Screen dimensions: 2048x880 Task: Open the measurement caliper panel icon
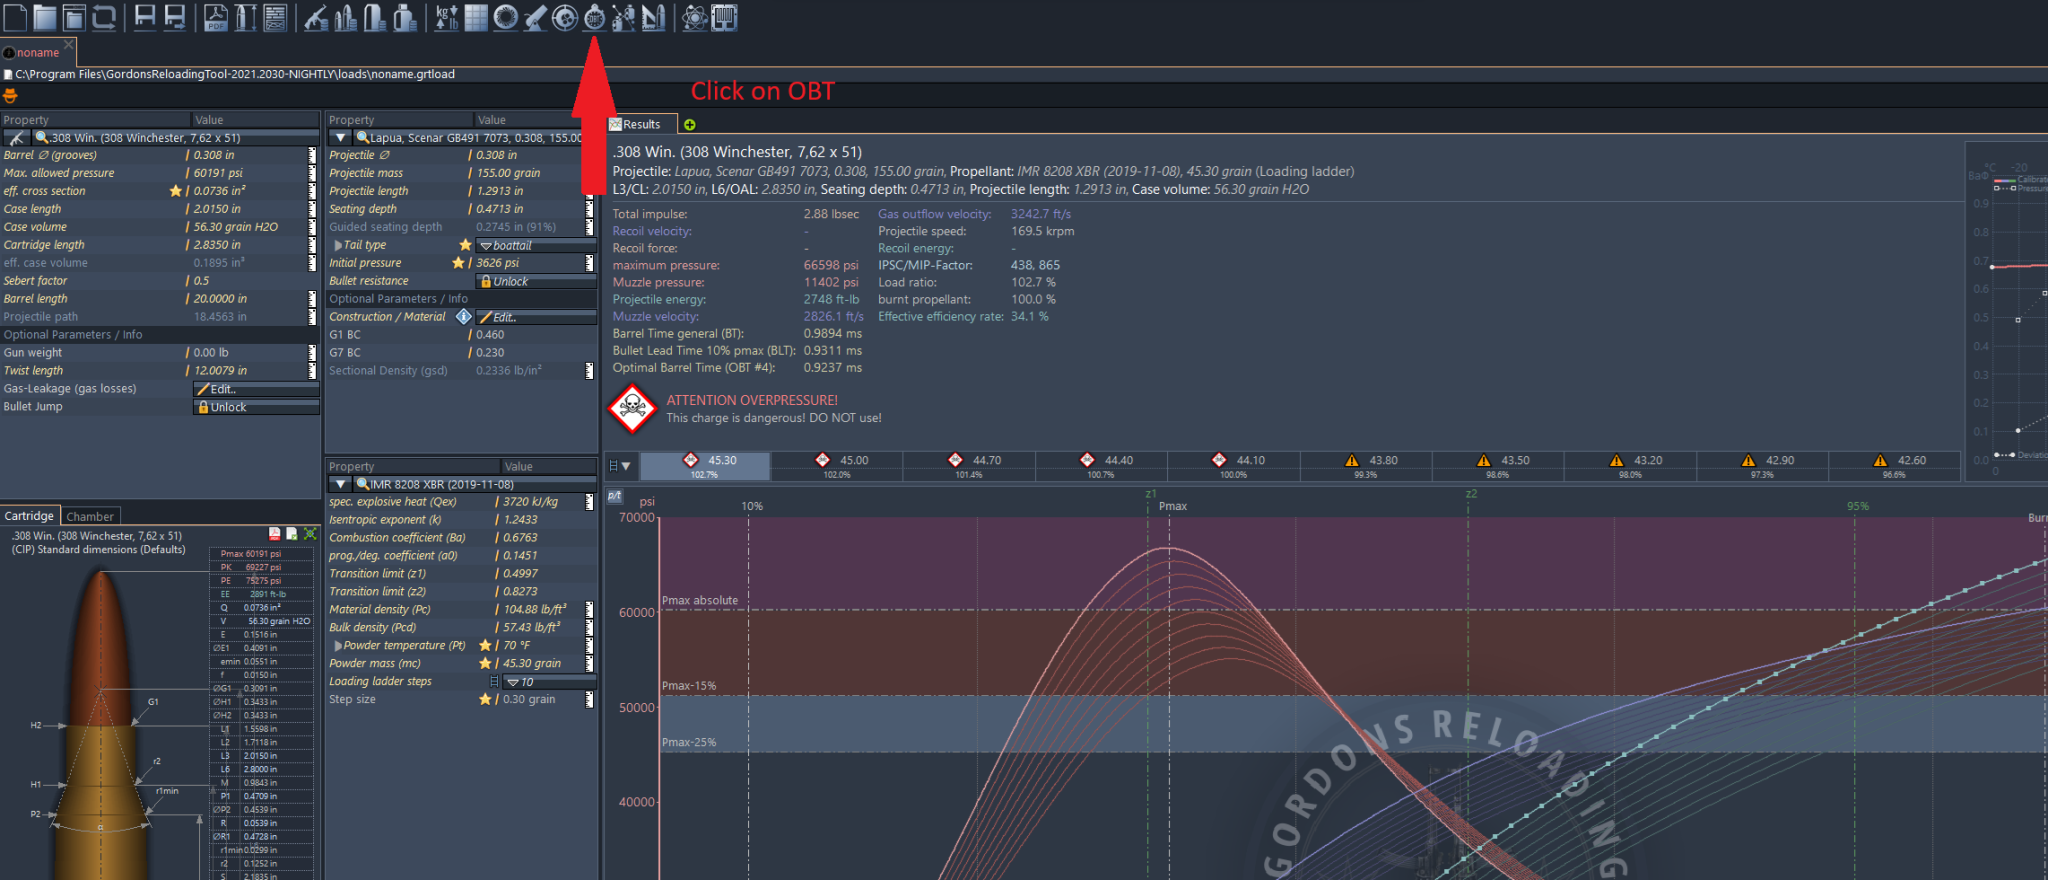[724, 17]
